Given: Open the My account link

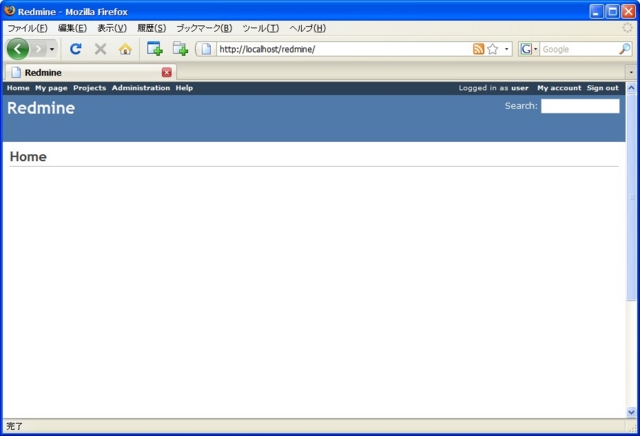Looking at the screenshot, I should [559, 88].
